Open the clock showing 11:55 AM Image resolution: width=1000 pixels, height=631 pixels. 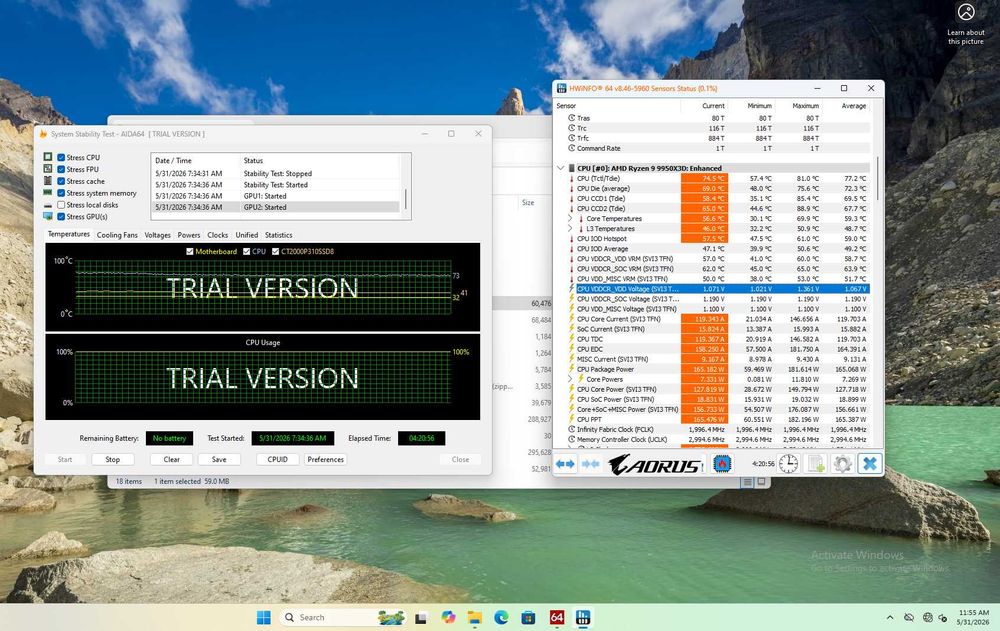[973, 617]
